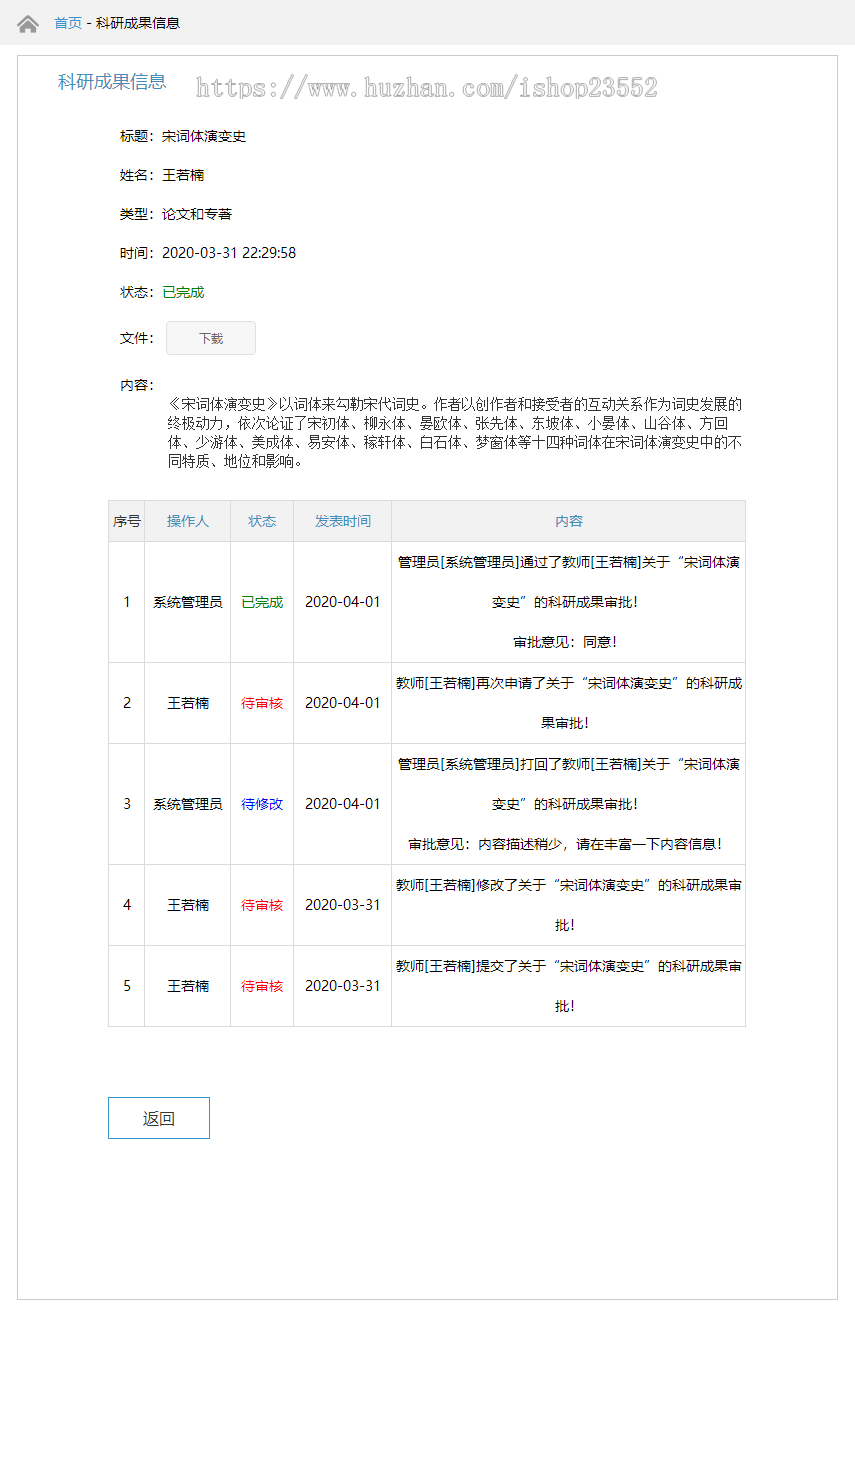
Task: Click the timestamp 2020-03-31 22:29:58
Action: pos(231,253)
